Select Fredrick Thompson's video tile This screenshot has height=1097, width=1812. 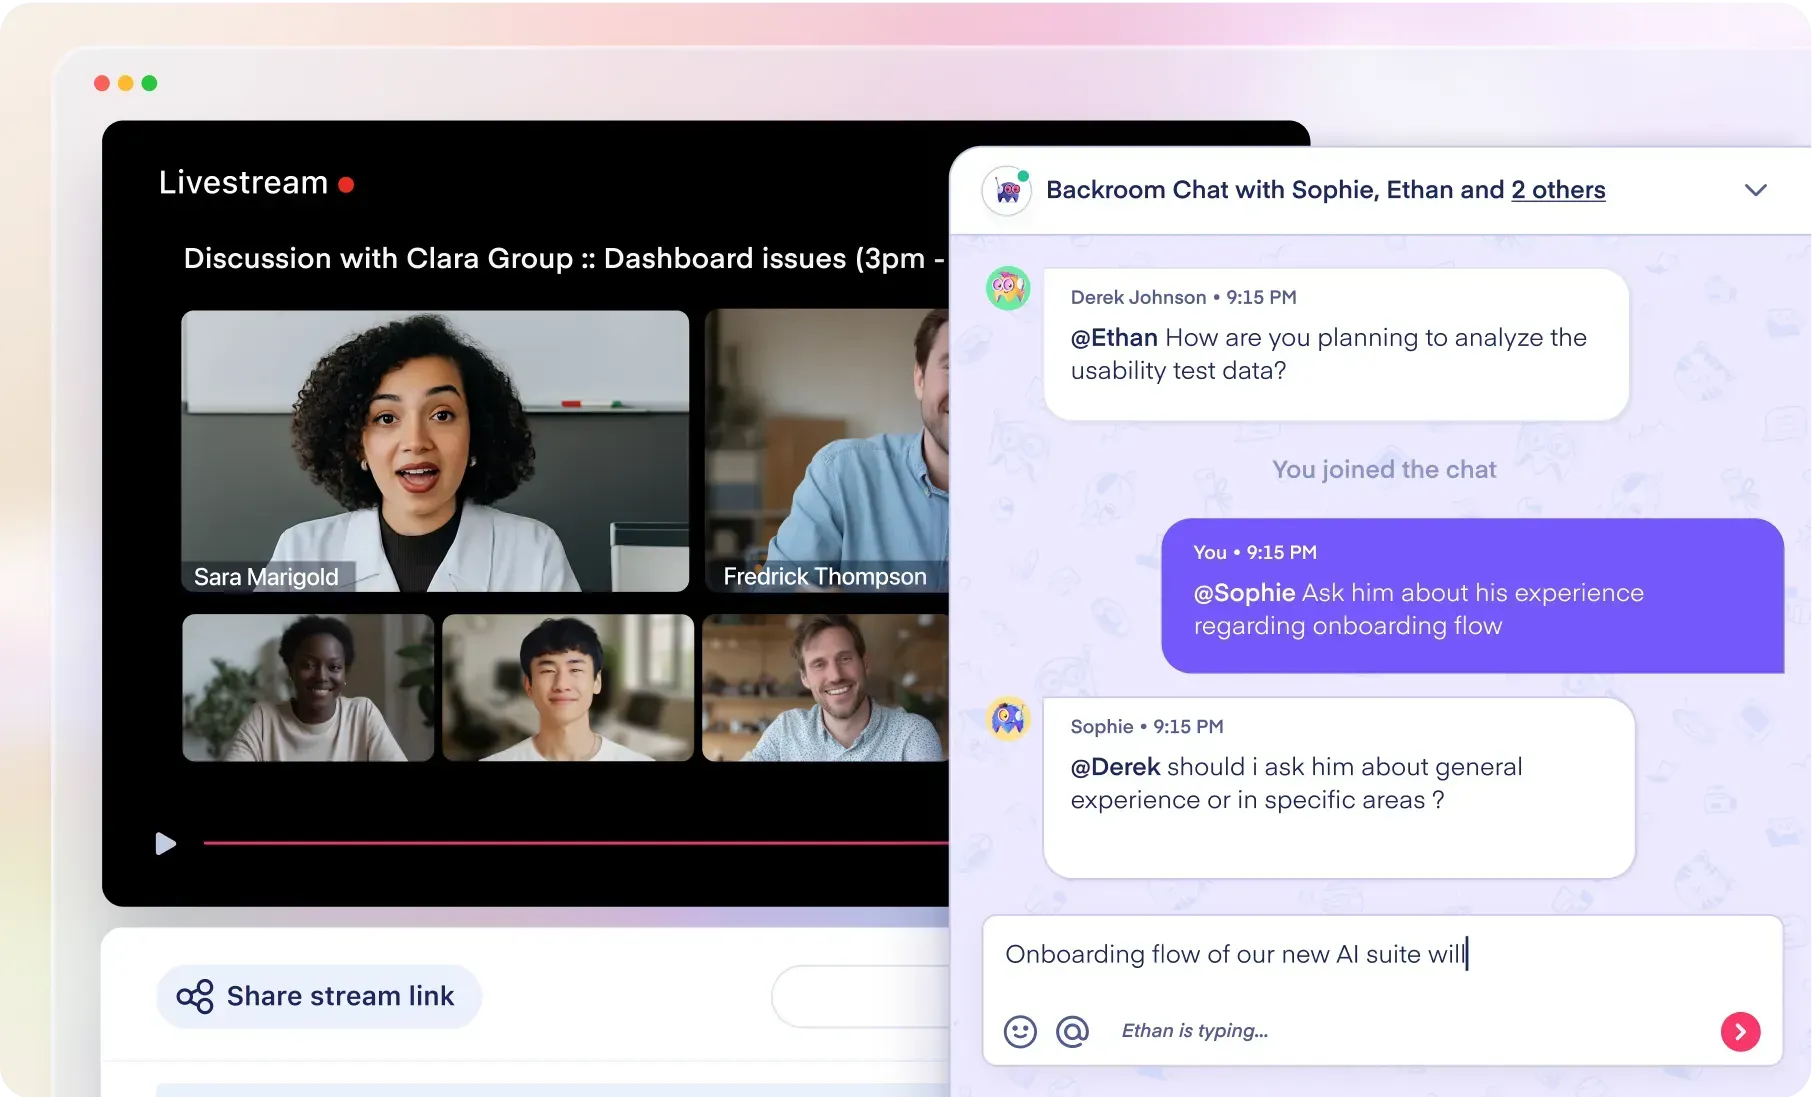(x=827, y=451)
